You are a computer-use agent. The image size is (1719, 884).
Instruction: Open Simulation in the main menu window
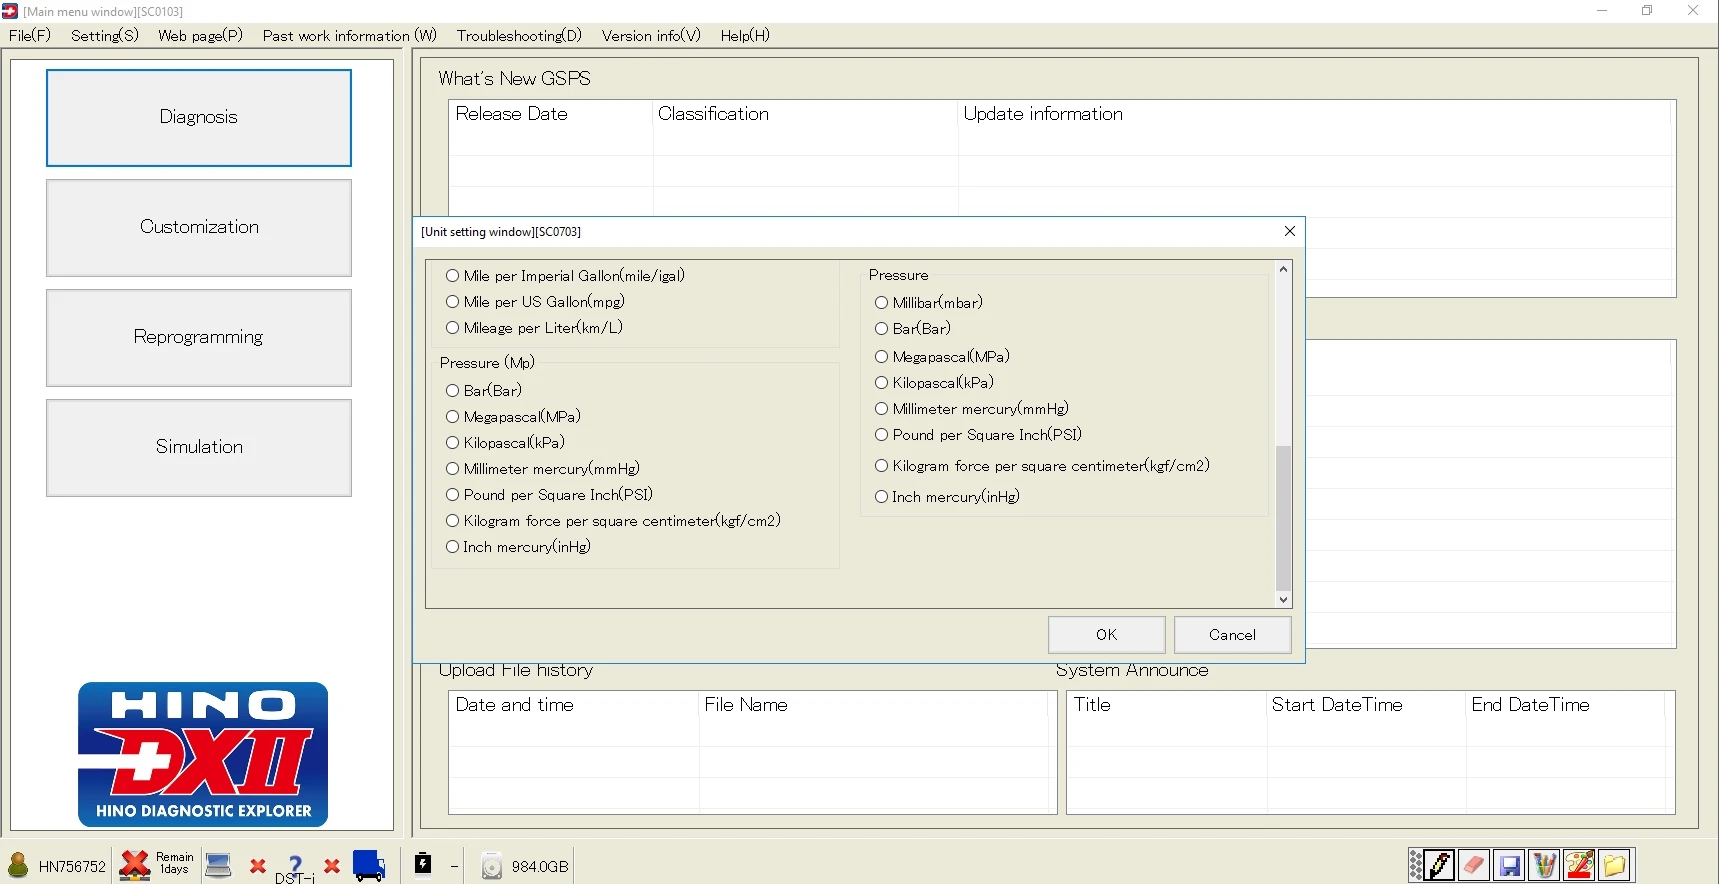pos(199,448)
